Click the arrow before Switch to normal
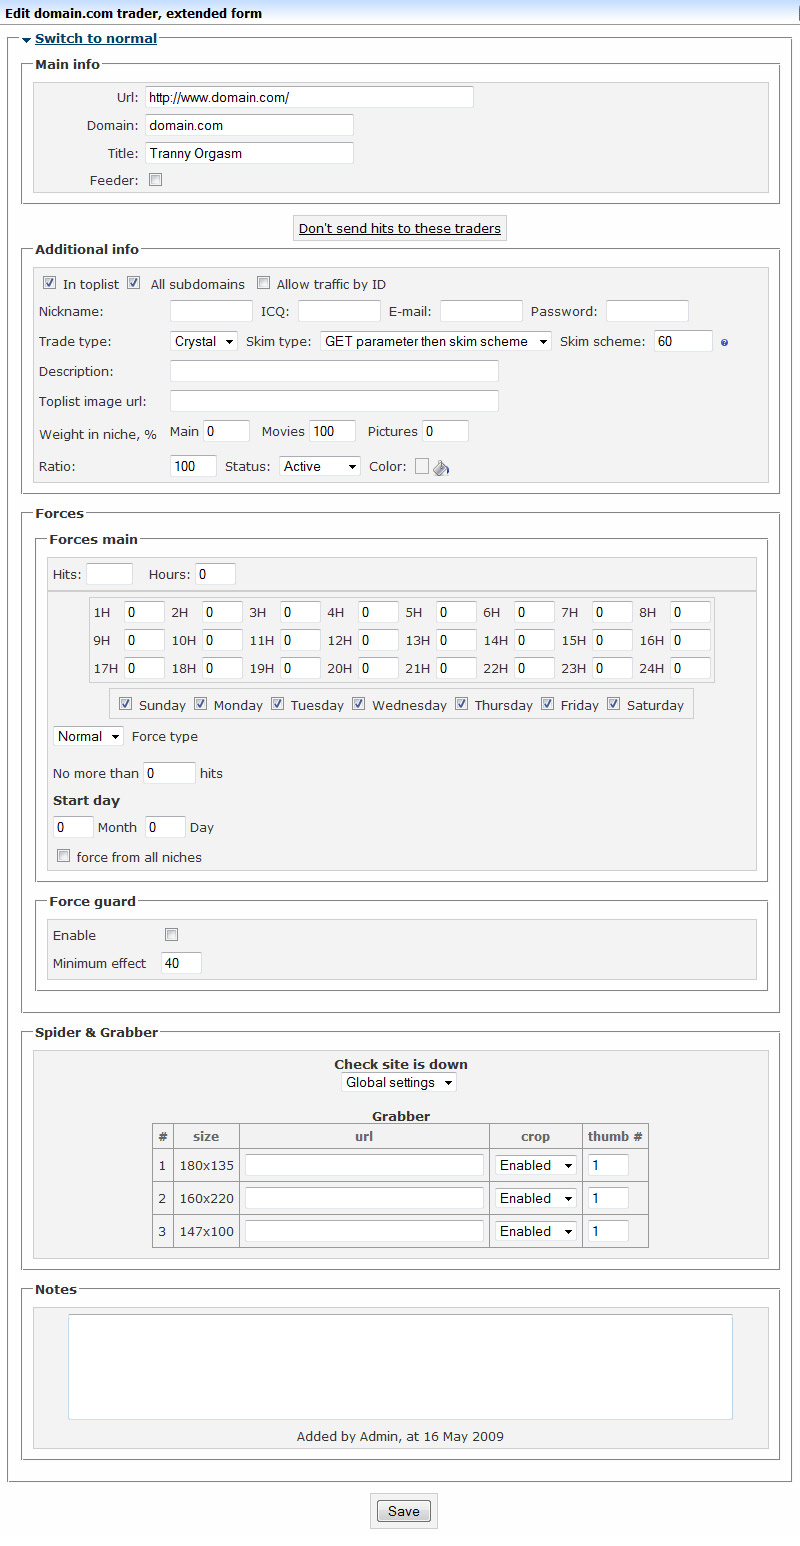 coord(26,40)
